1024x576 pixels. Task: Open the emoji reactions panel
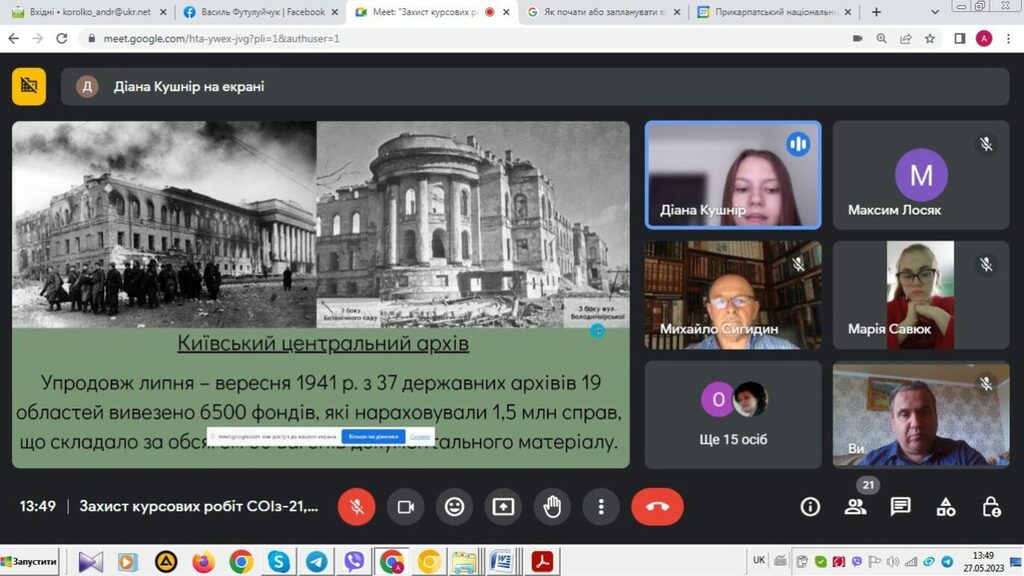point(454,507)
